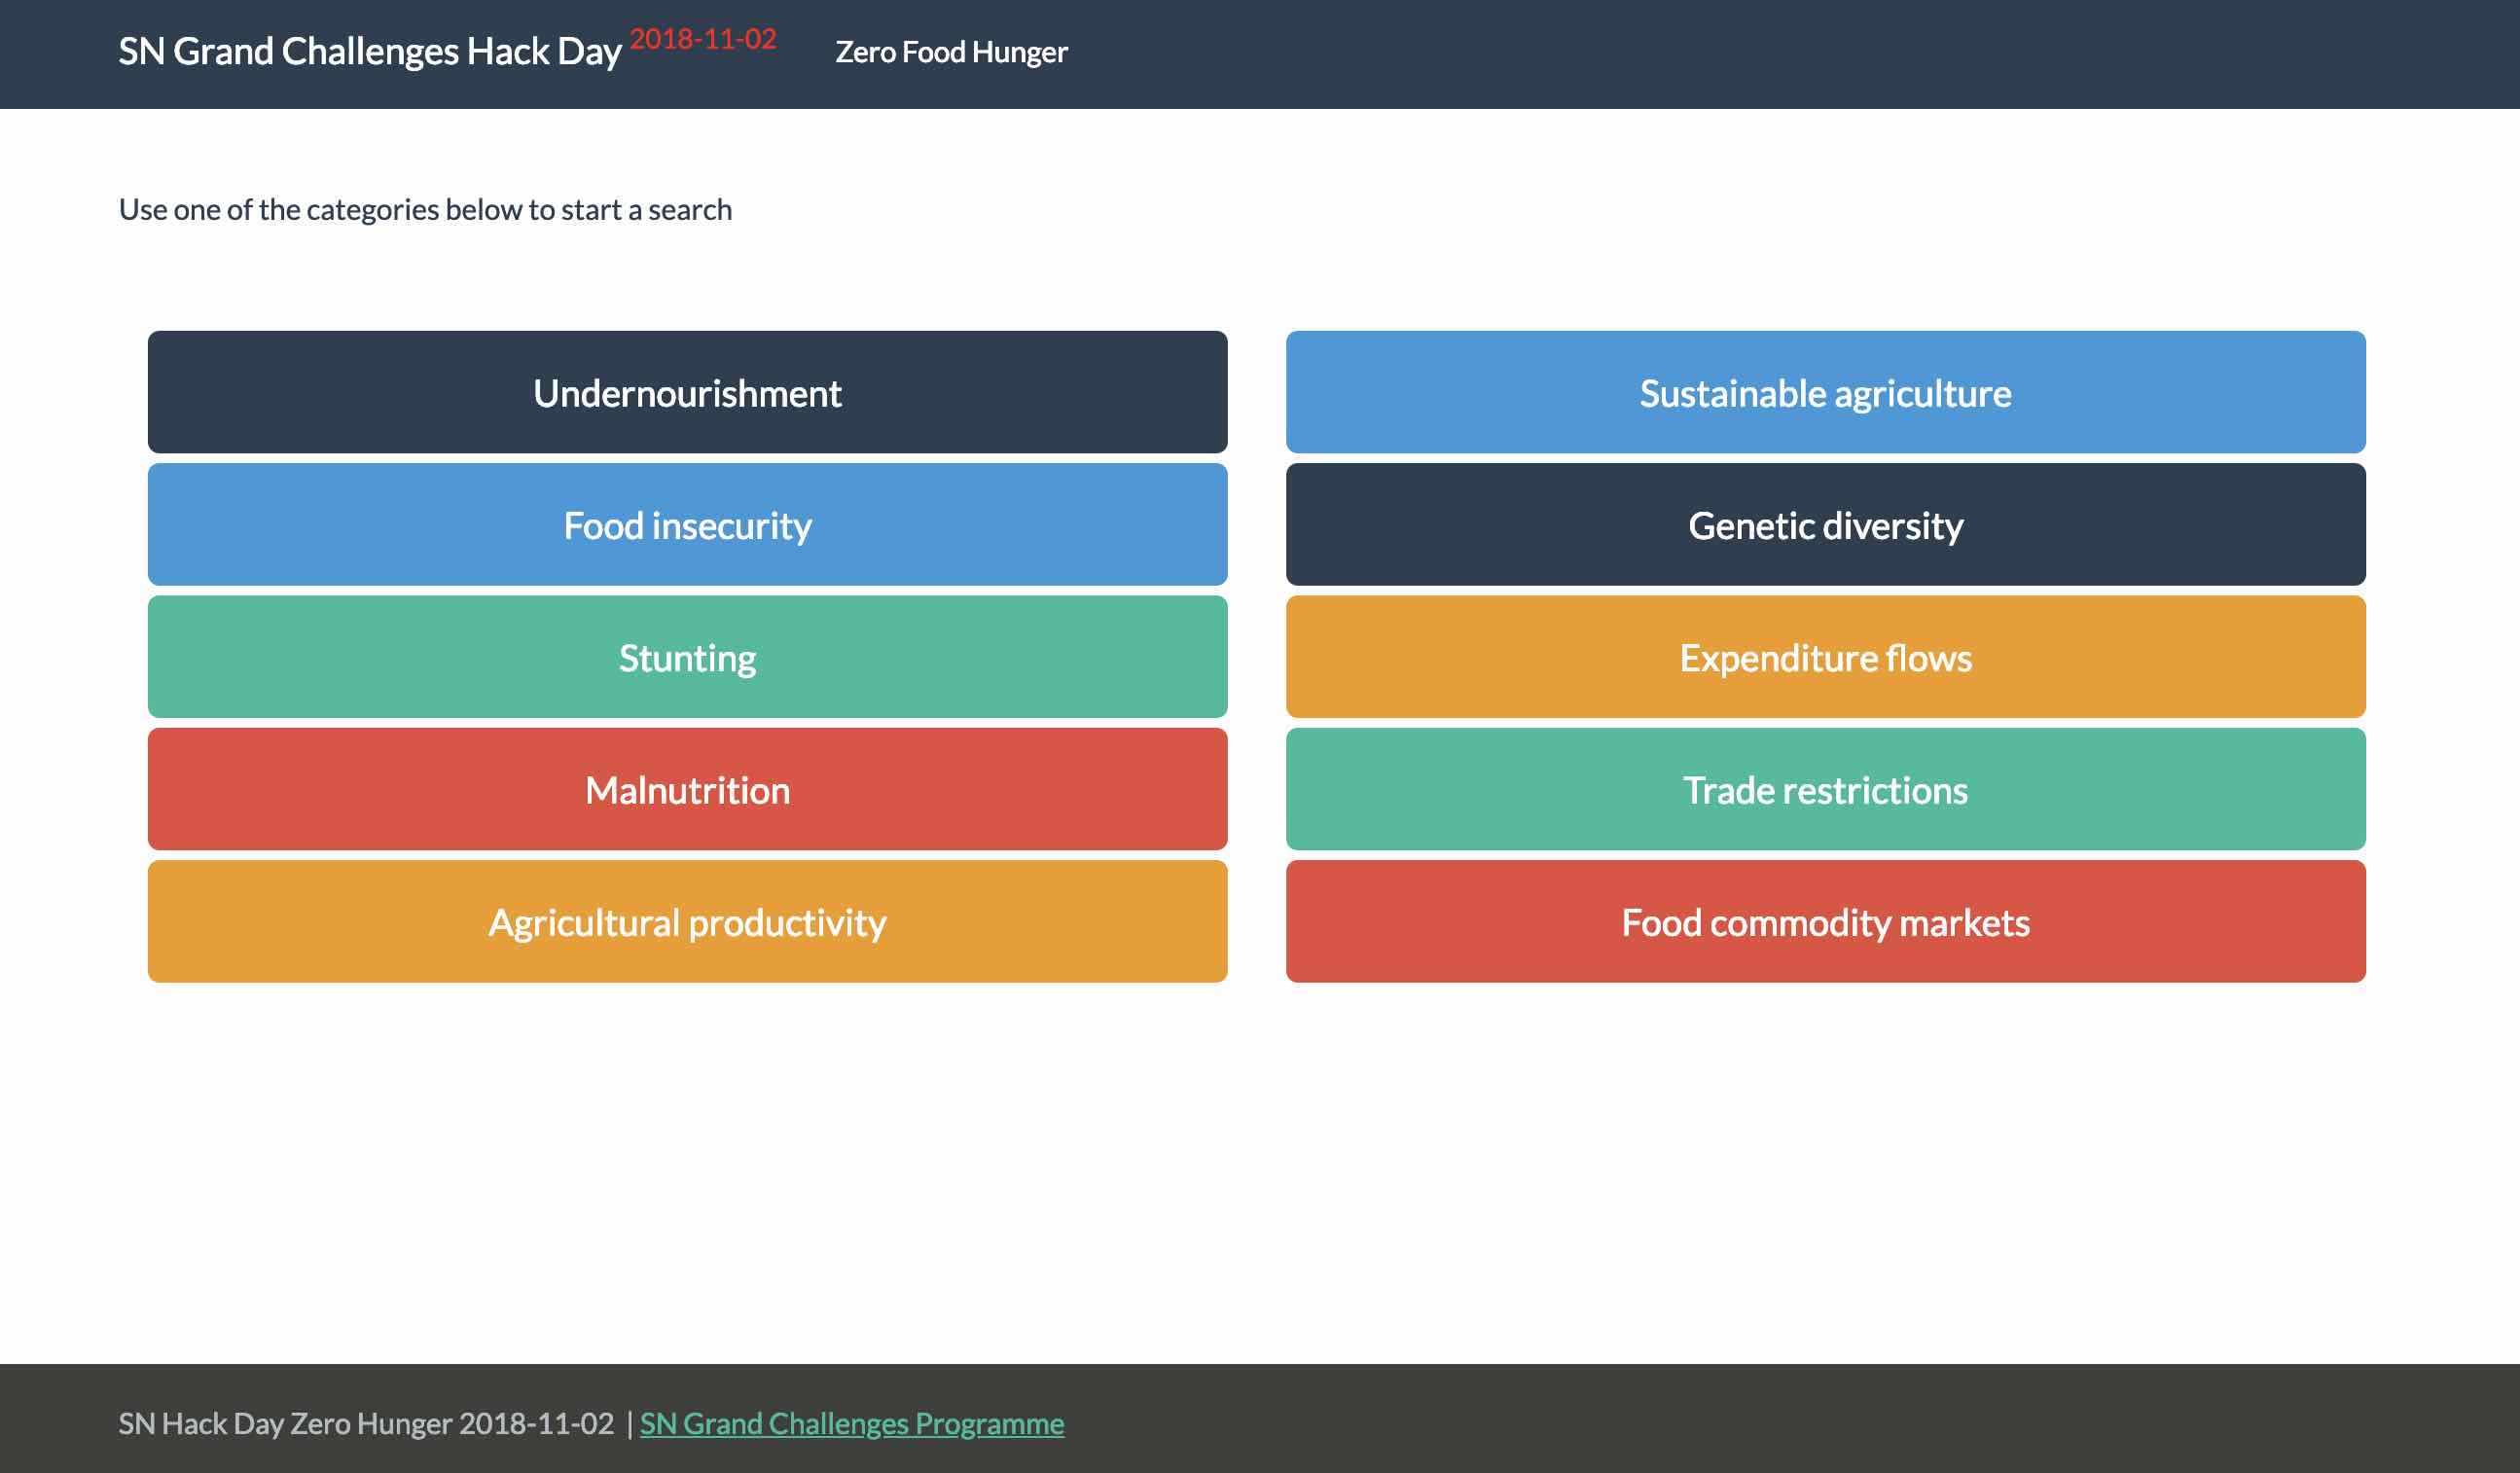
Task: Select Sustainable agriculture category
Action: point(1825,392)
